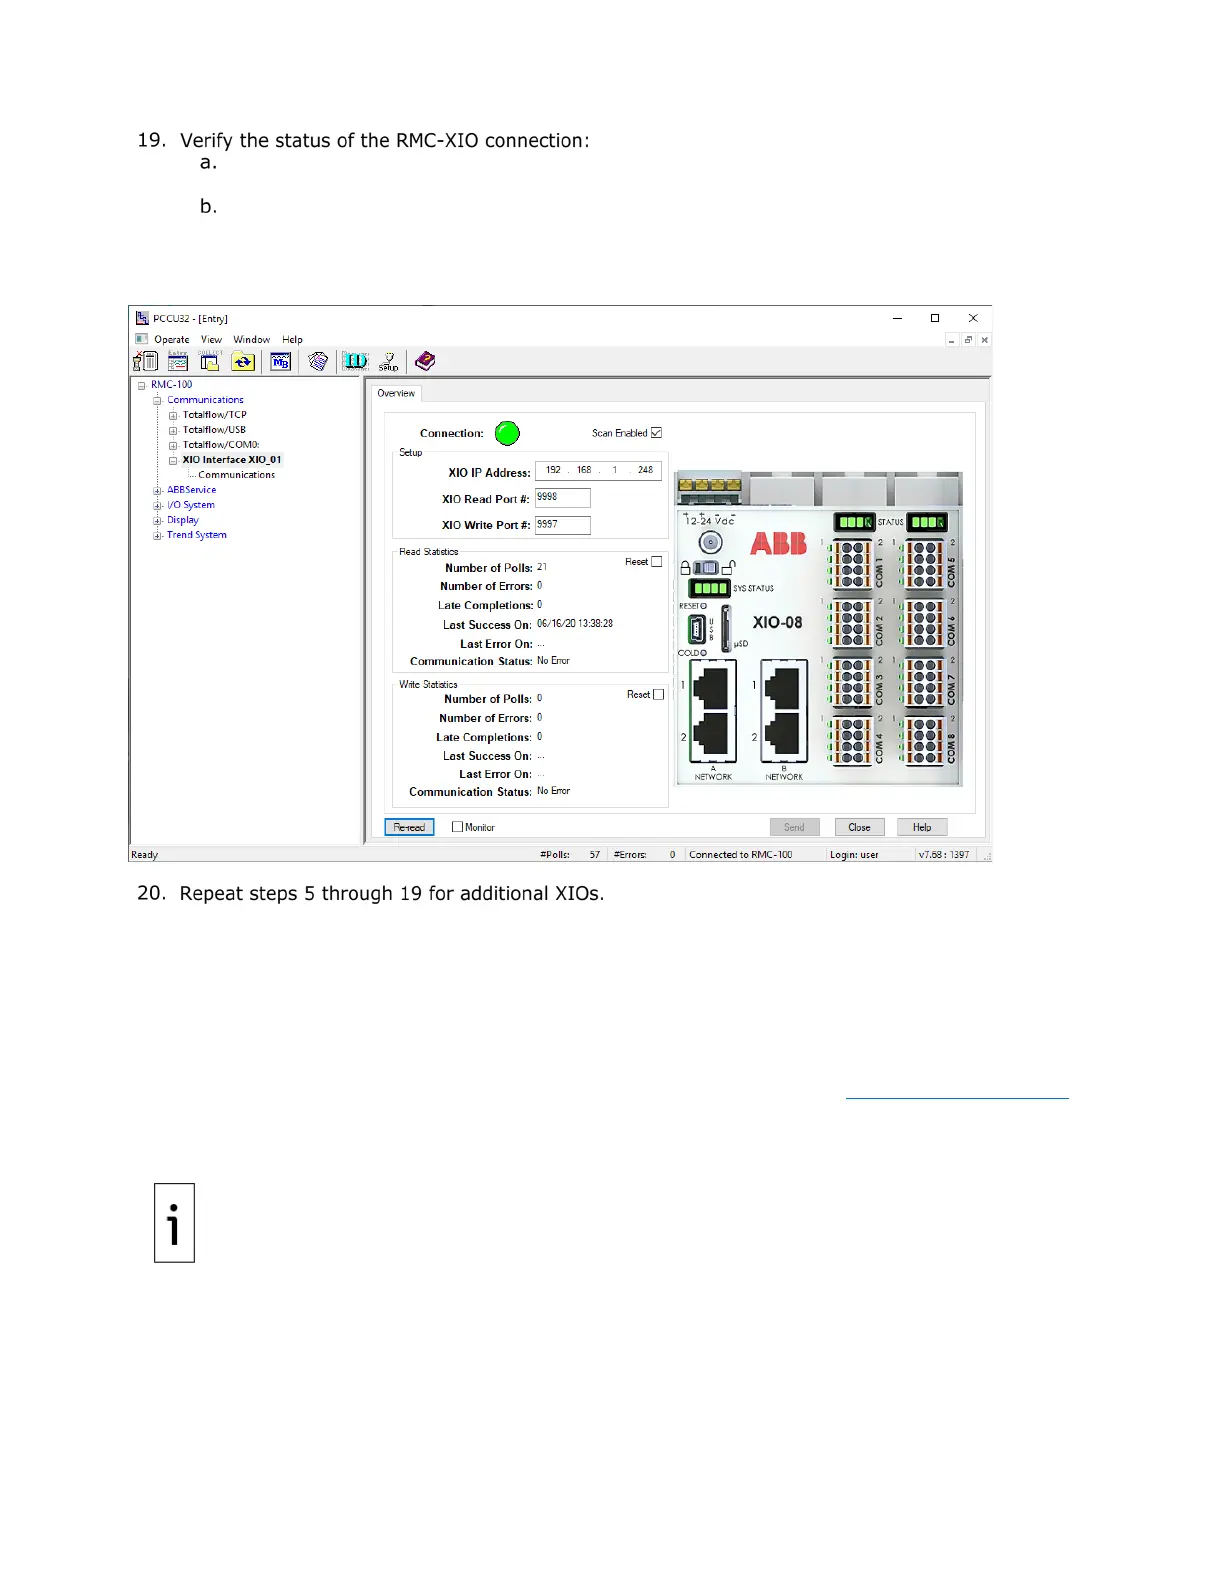Expand the Display node
Screen dimensions: 1224x1584
coord(157,520)
